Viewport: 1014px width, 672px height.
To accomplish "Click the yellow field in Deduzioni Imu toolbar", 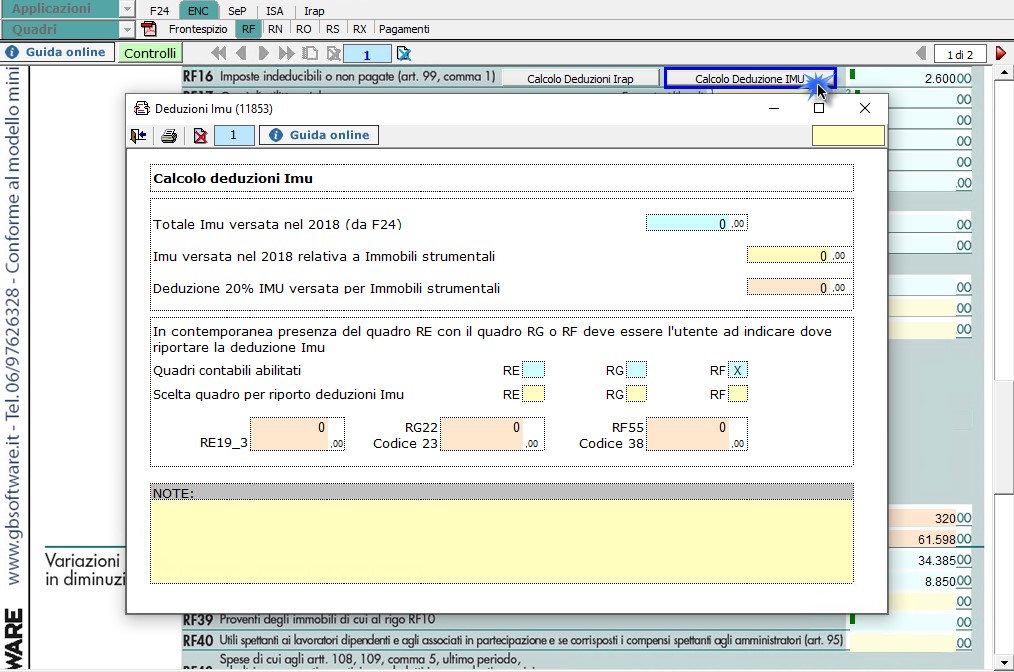I will coord(848,135).
